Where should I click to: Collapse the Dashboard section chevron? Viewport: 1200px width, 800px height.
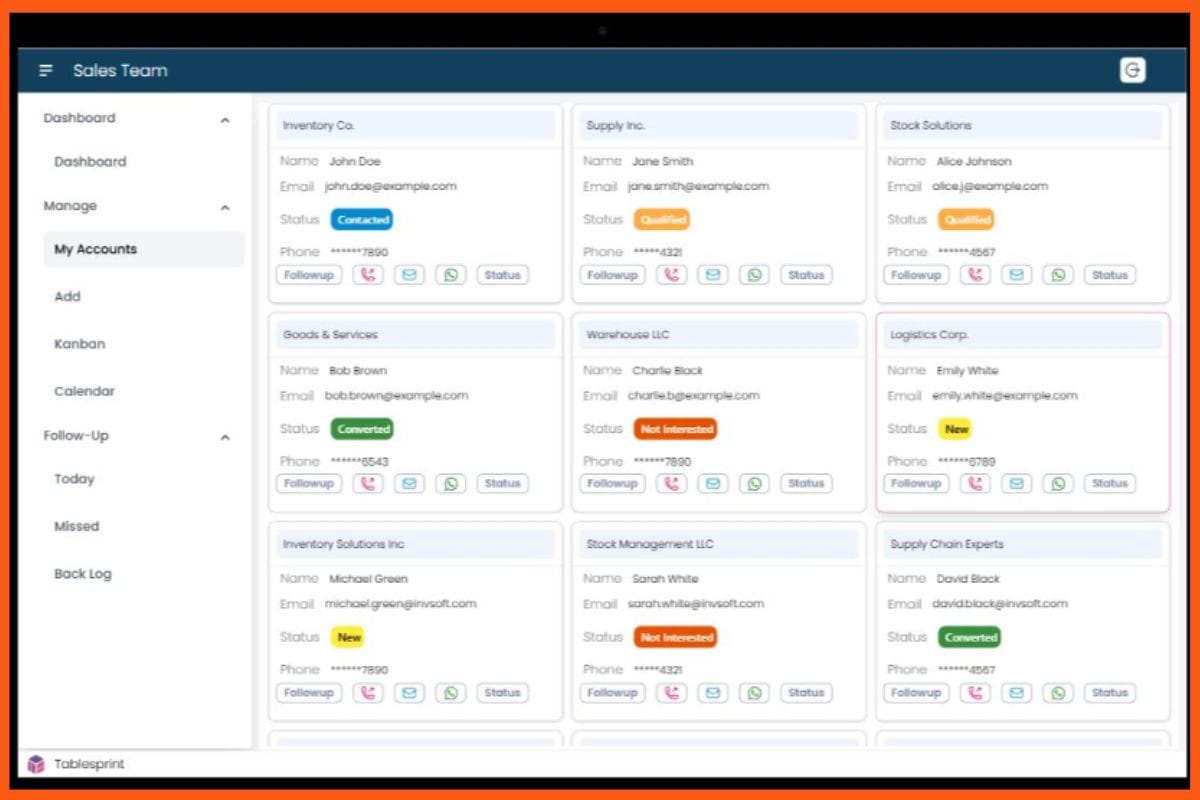tap(225, 120)
